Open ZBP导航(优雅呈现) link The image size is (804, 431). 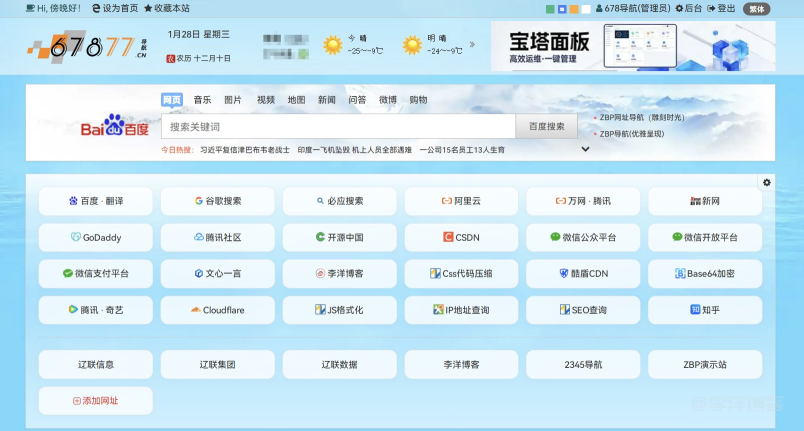coord(632,134)
